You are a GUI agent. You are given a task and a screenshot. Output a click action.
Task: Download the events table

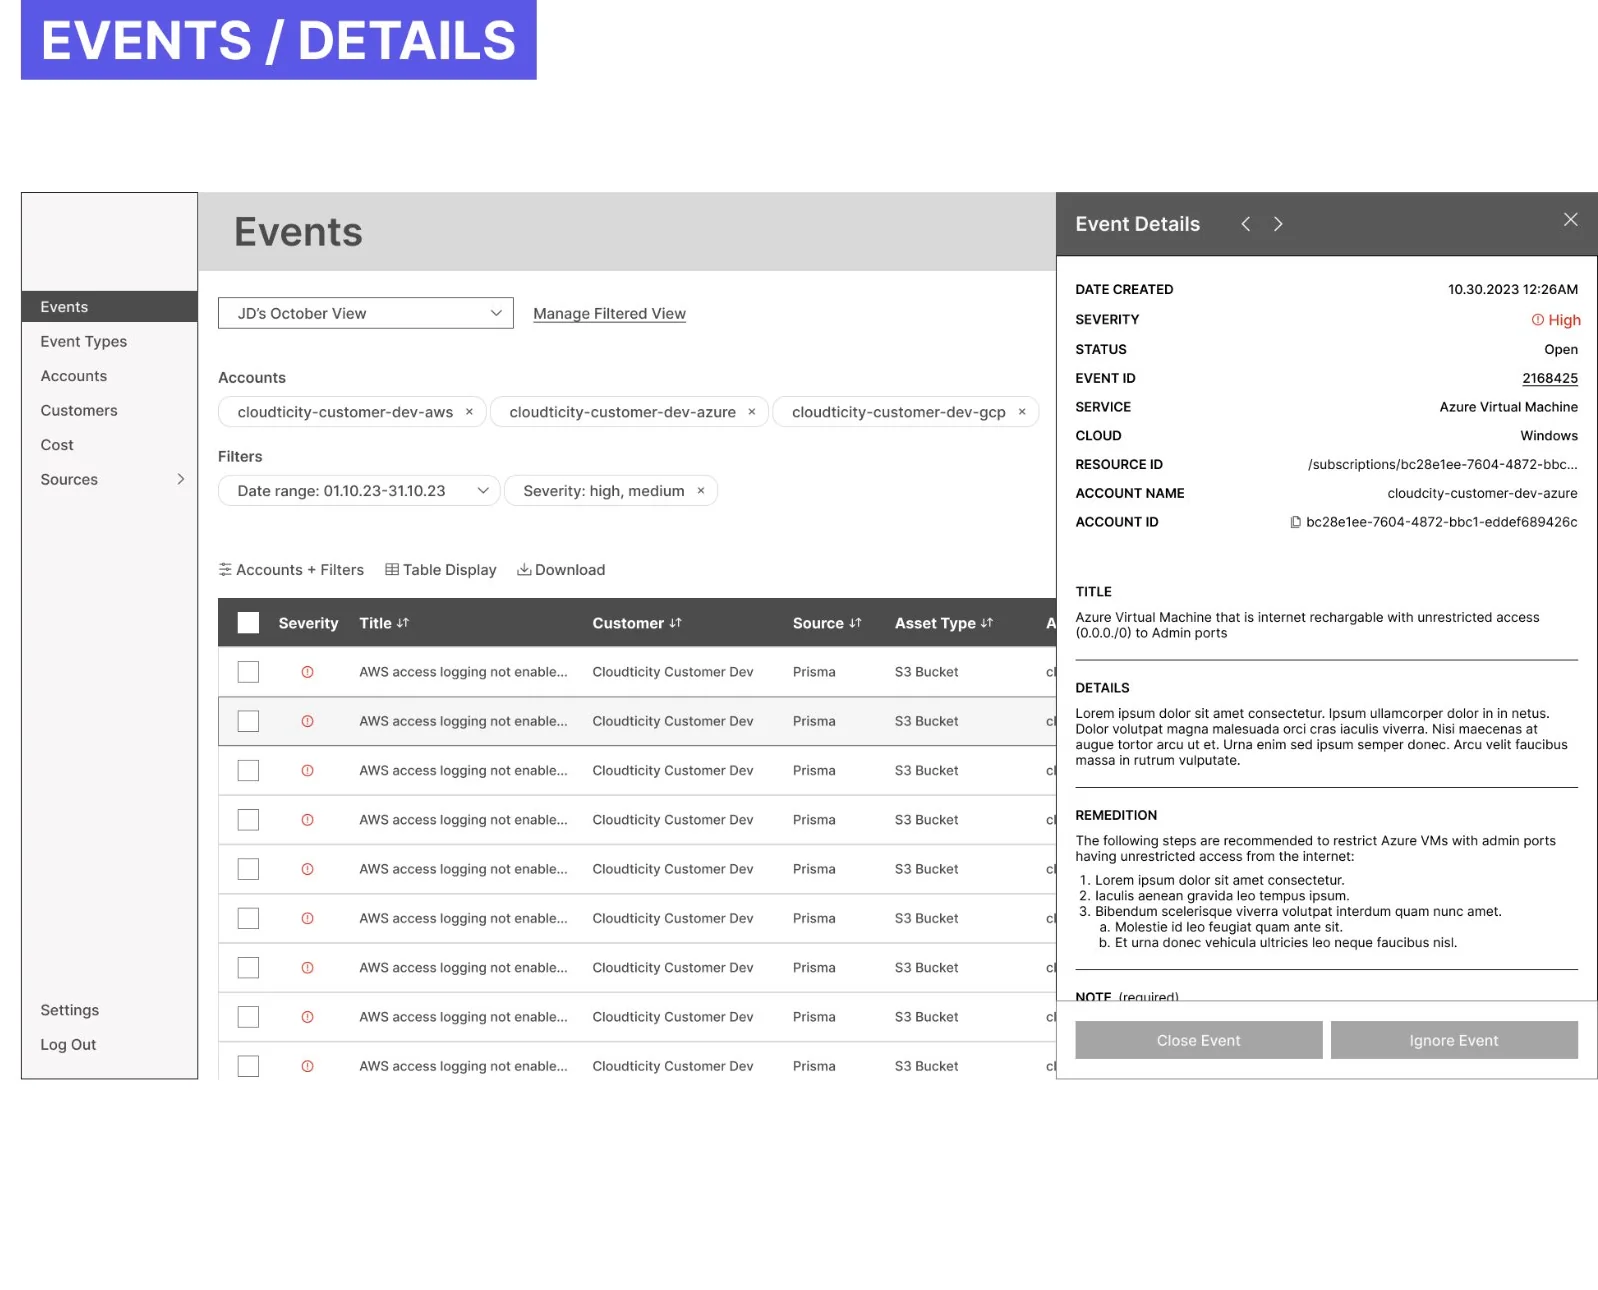pyautogui.click(x=561, y=570)
